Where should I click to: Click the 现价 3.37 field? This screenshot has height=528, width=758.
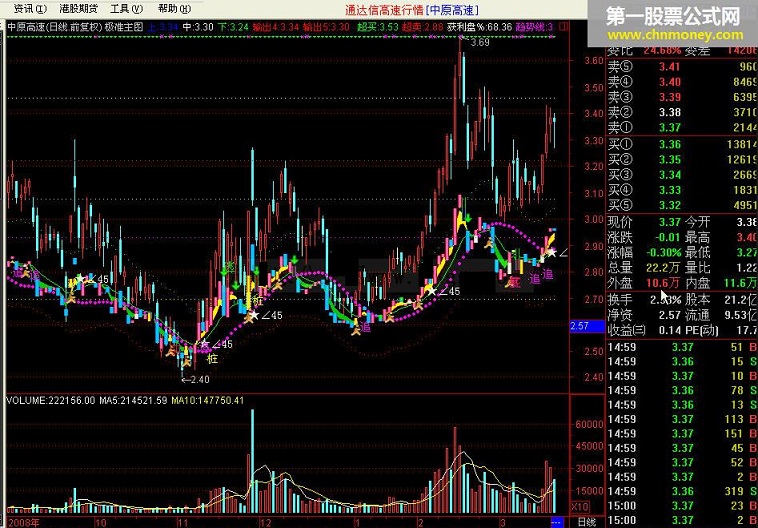[x=644, y=222]
